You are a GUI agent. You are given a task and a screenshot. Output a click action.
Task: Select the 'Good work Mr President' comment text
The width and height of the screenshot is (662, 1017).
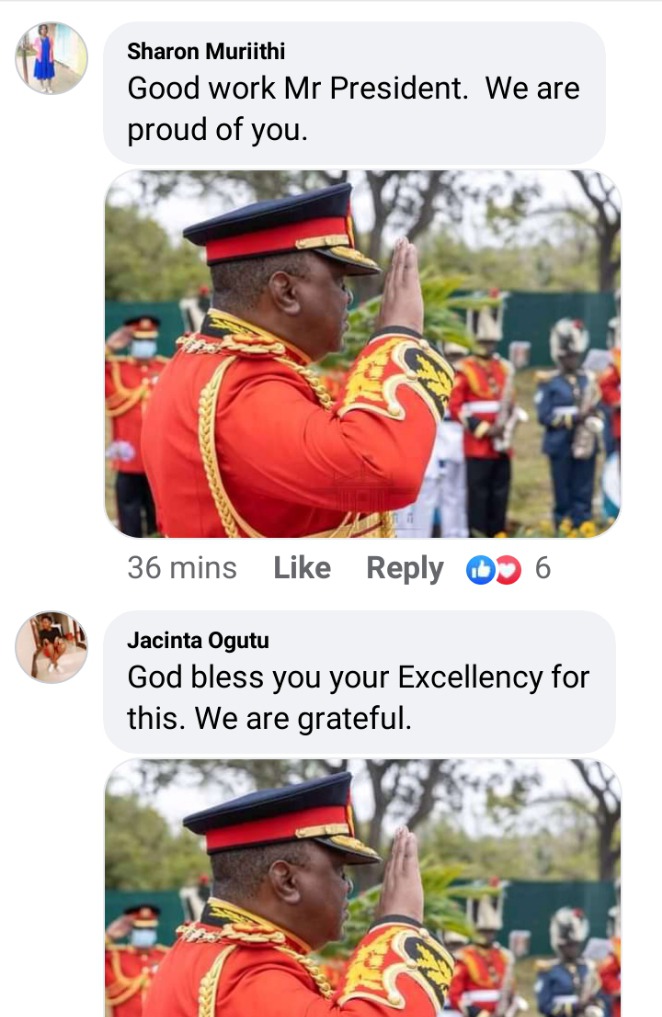(353, 109)
